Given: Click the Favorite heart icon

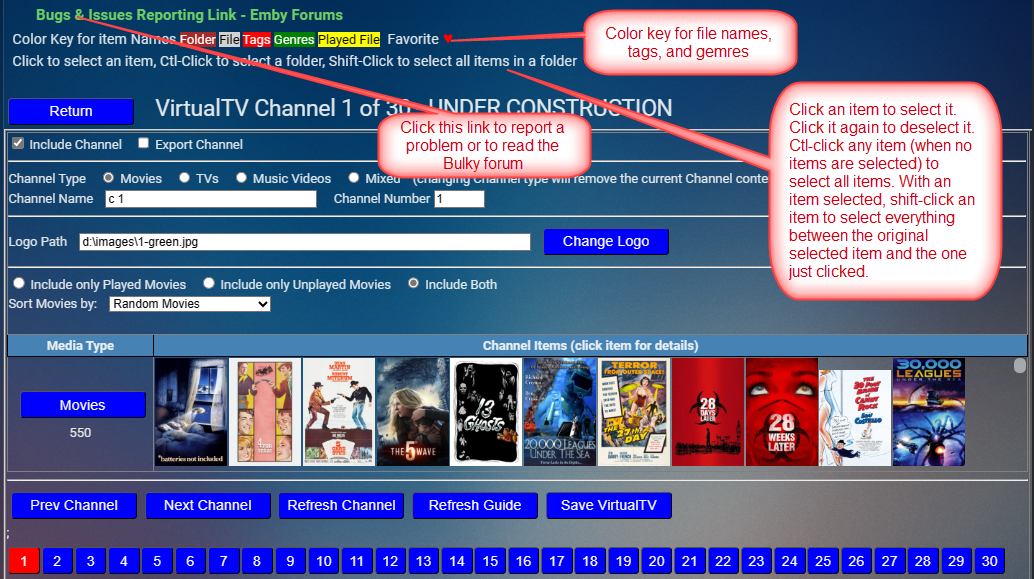Looking at the screenshot, I should (448, 40).
